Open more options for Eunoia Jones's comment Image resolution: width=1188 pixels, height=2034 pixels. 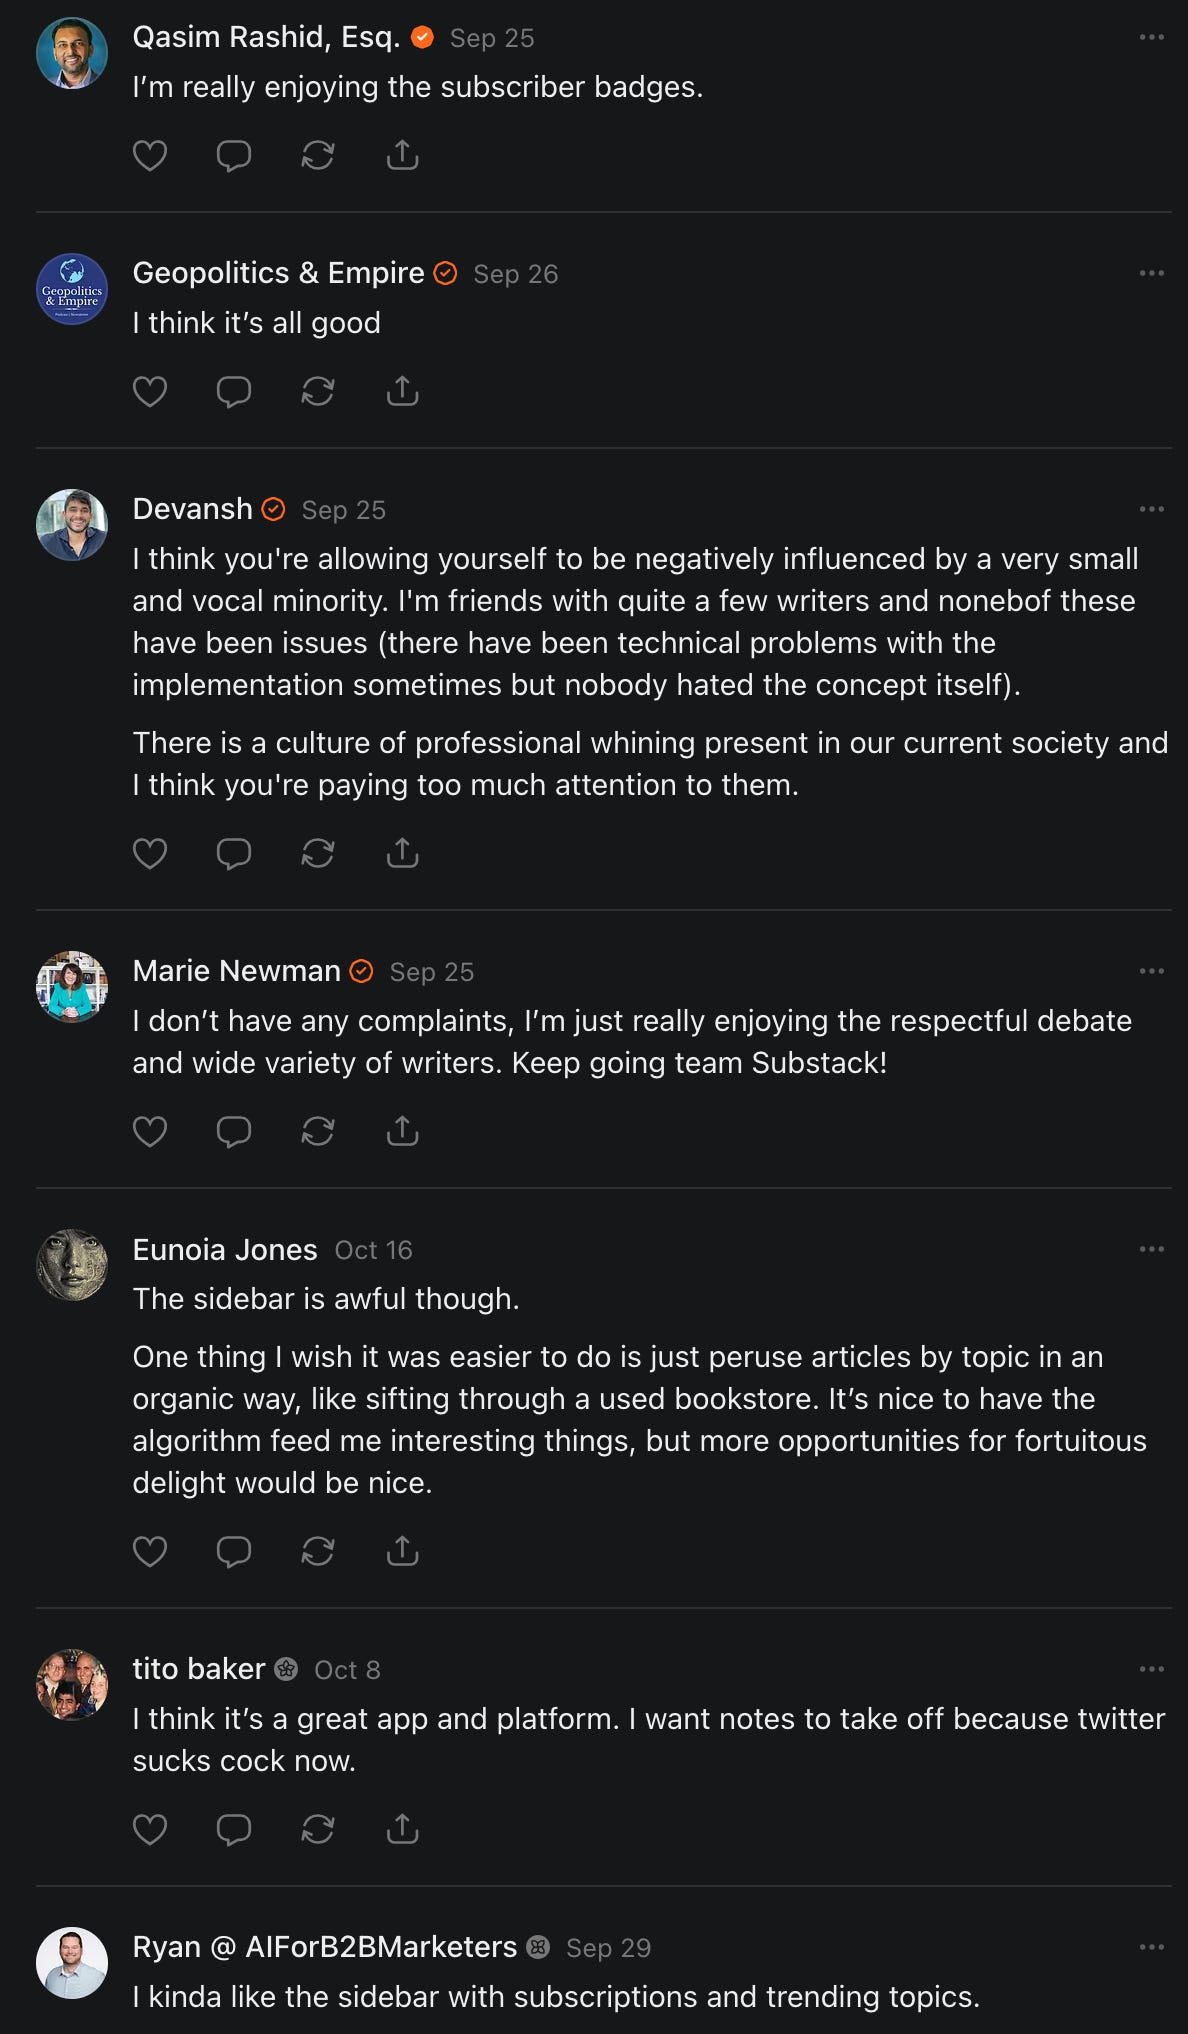tap(1151, 1249)
